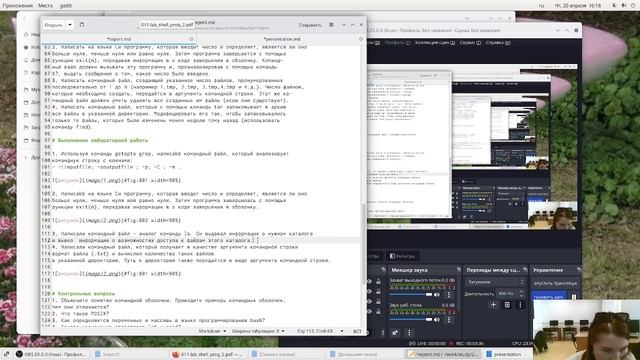This screenshot has width=640, height=360.
Task: Click the Длительность duration field
Action: (510, 293)
